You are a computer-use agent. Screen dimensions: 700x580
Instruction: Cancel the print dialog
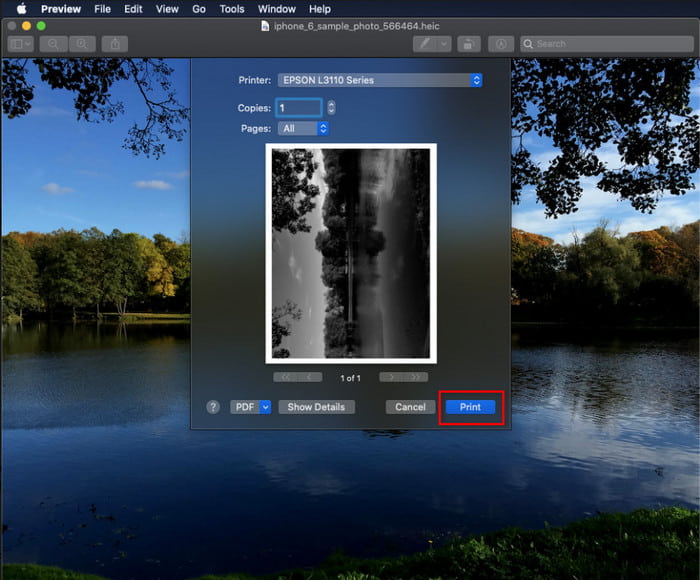tap(410, 407)
